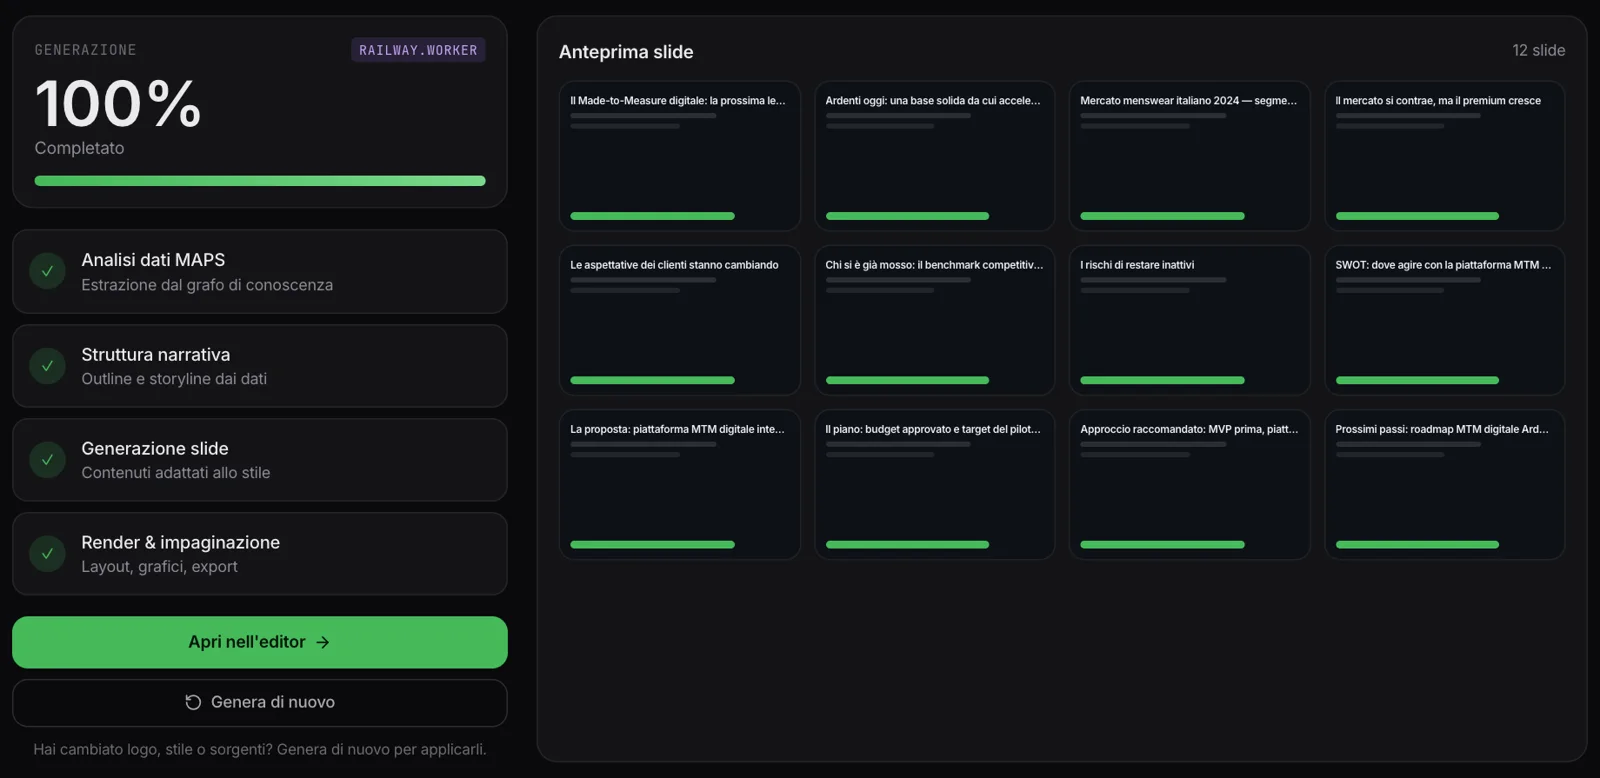Screen dimensions: 1600x778
Task: Click the '12 slide' count label
Action: tap(1538, 50)
